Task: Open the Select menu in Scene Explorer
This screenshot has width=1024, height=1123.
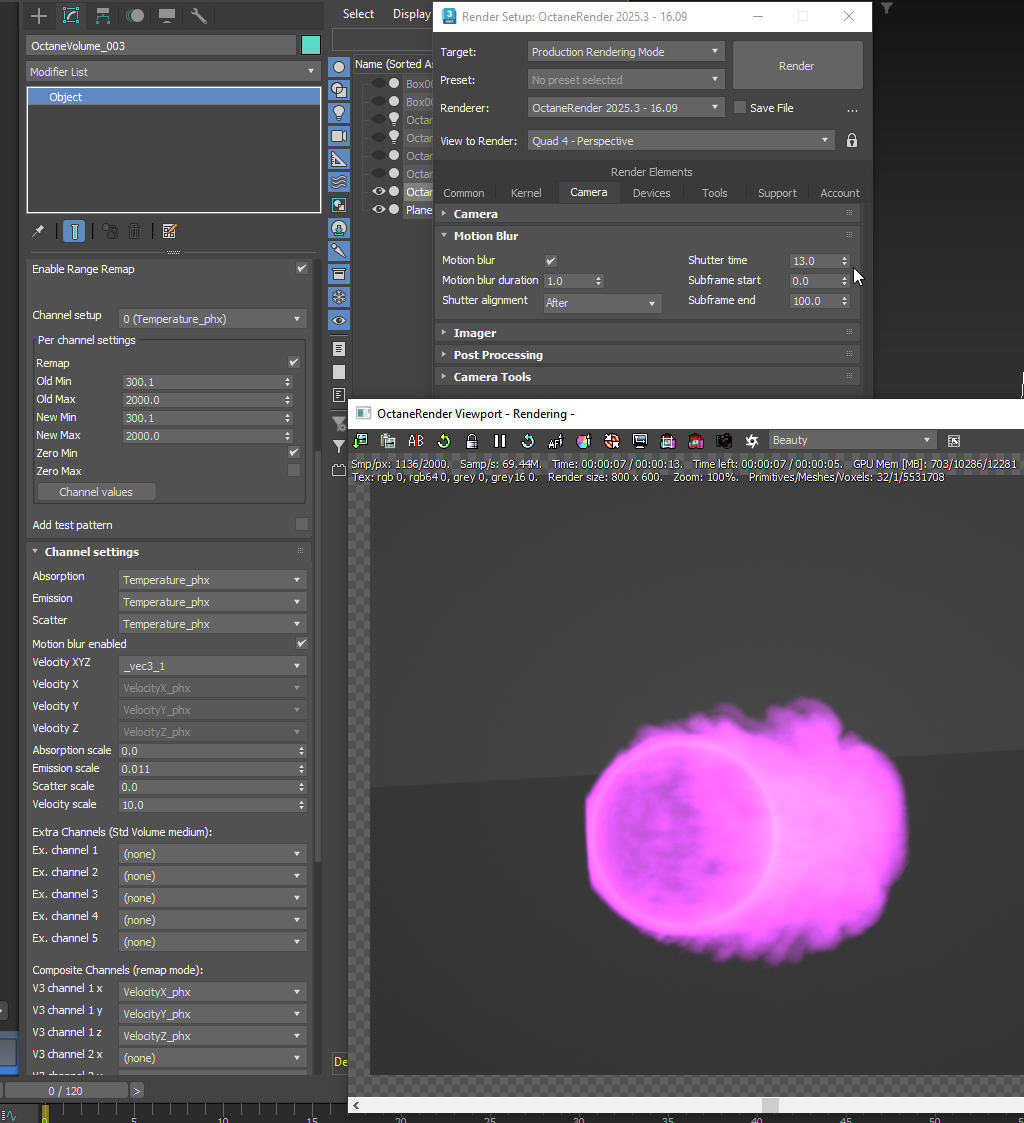Action: click(358, 14)
